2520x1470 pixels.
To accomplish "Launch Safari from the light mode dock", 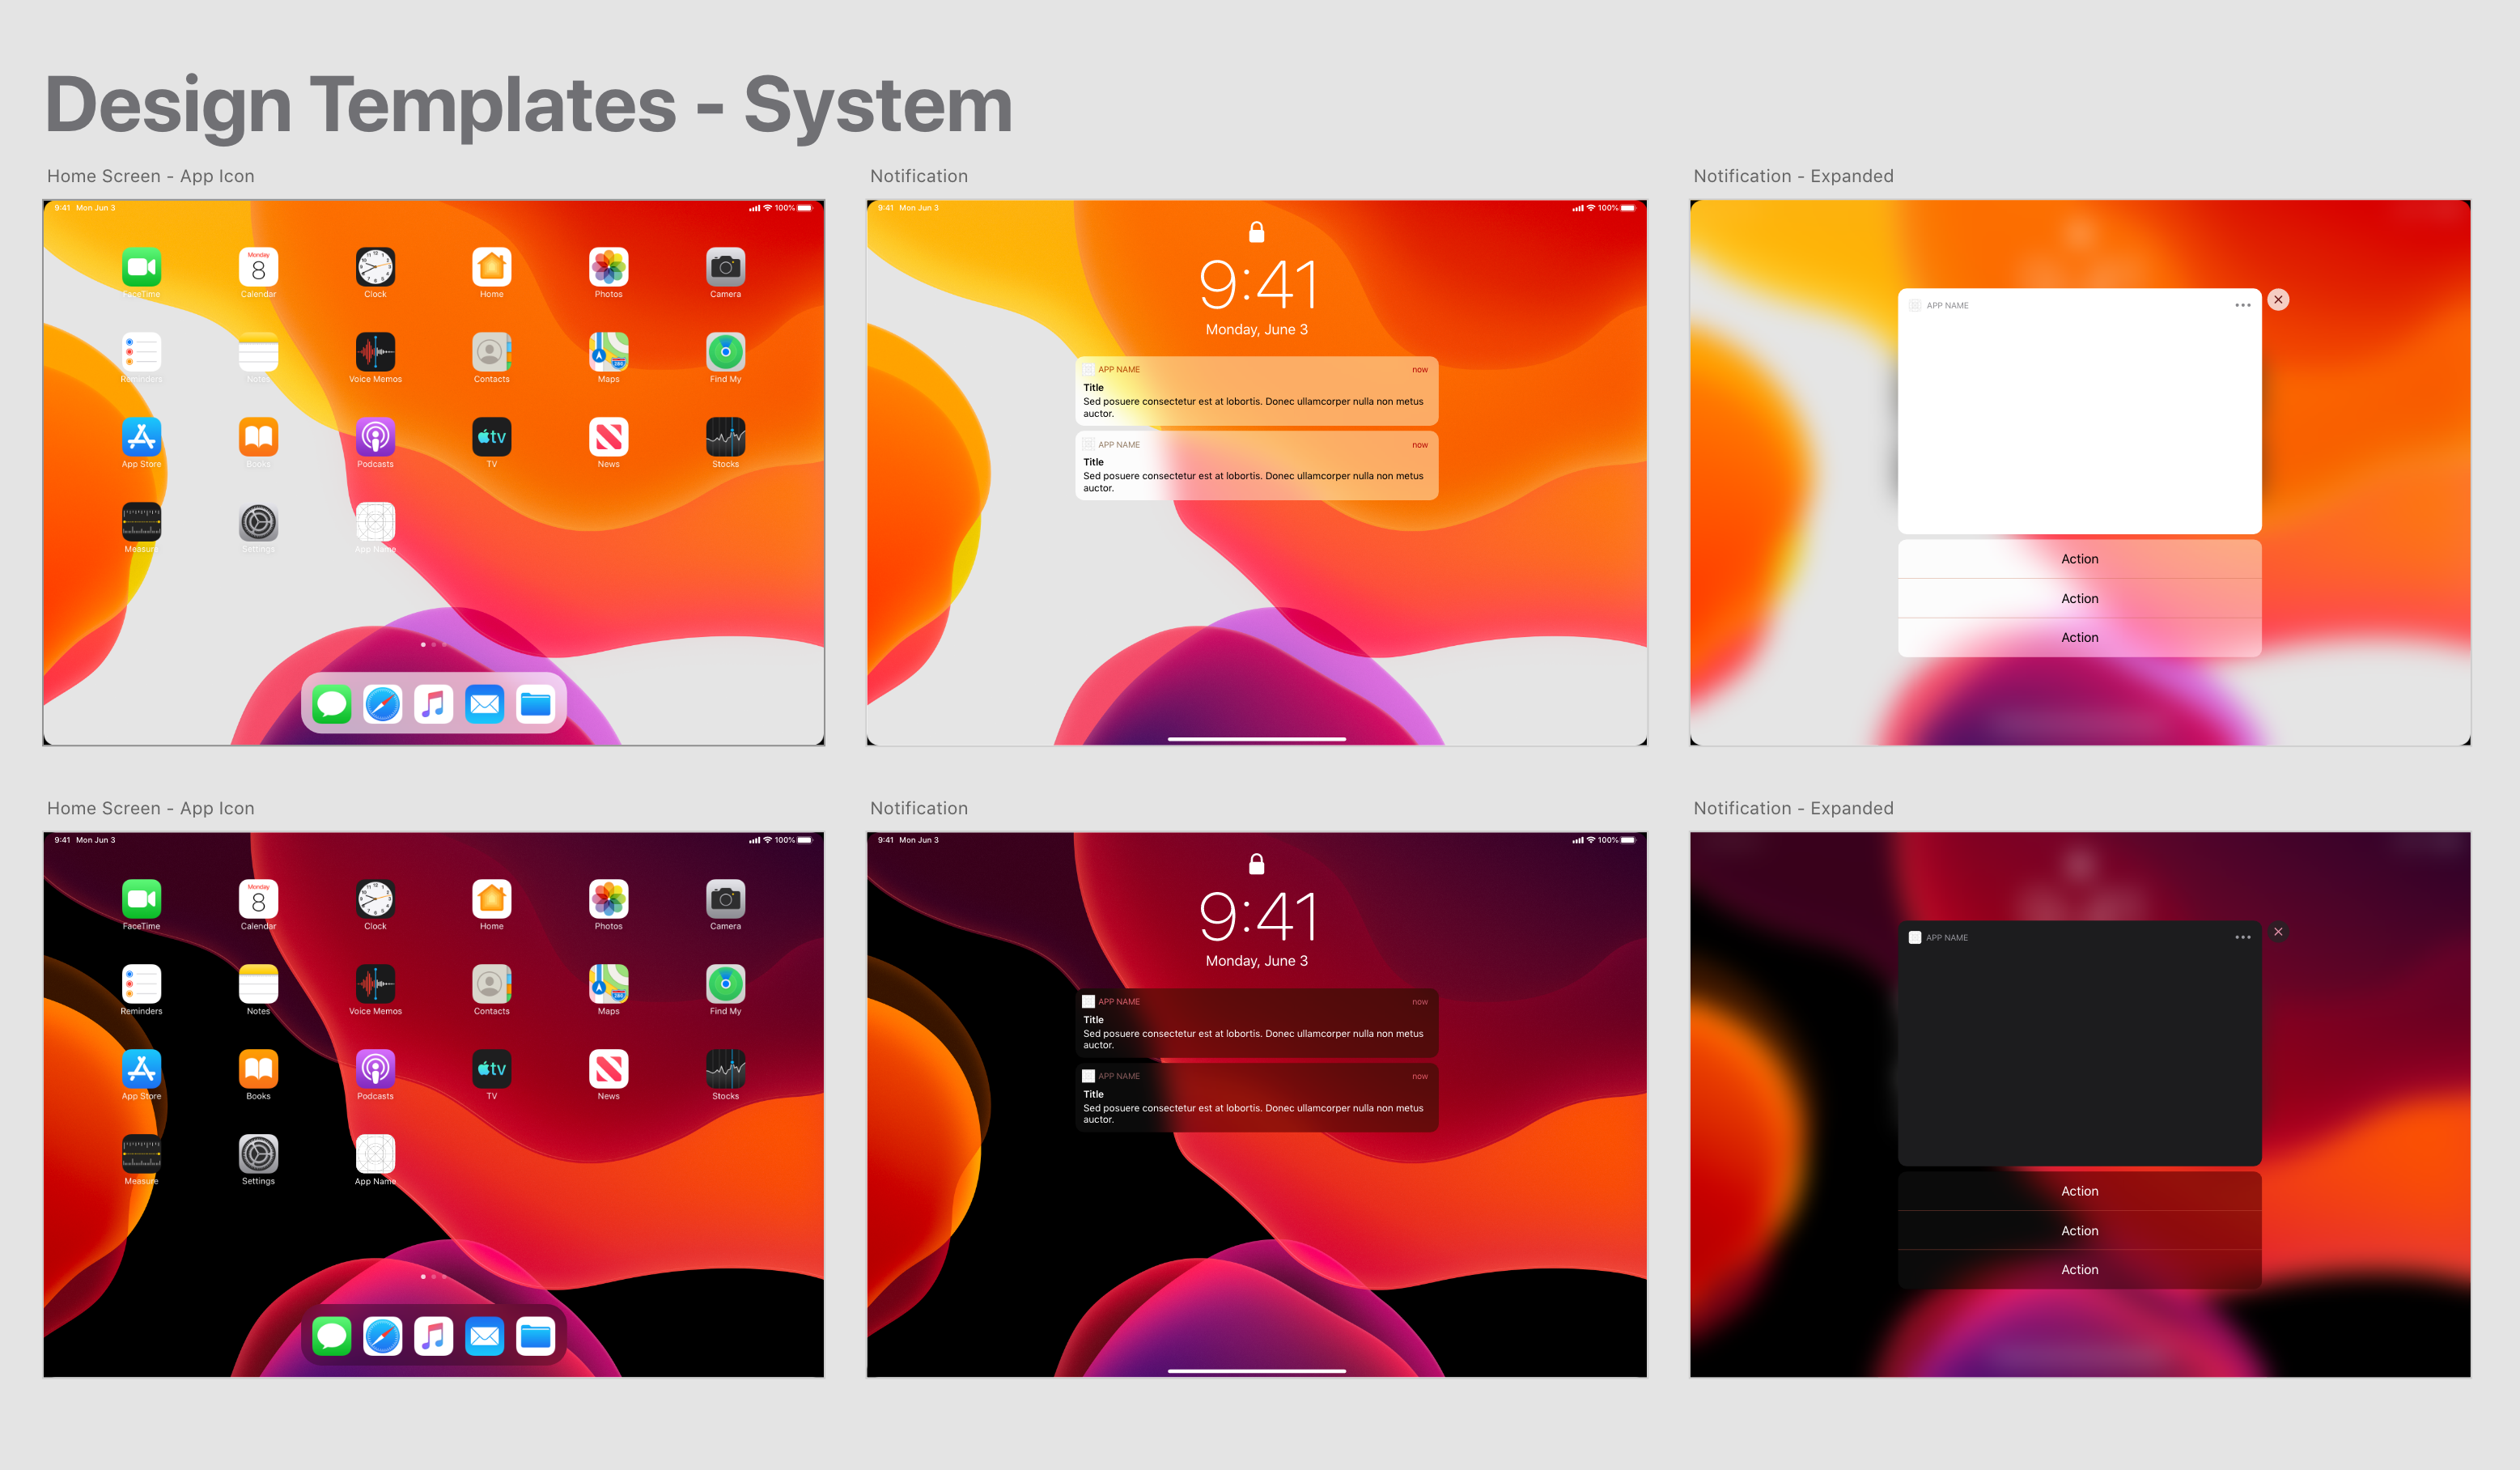I will (382, 705).
